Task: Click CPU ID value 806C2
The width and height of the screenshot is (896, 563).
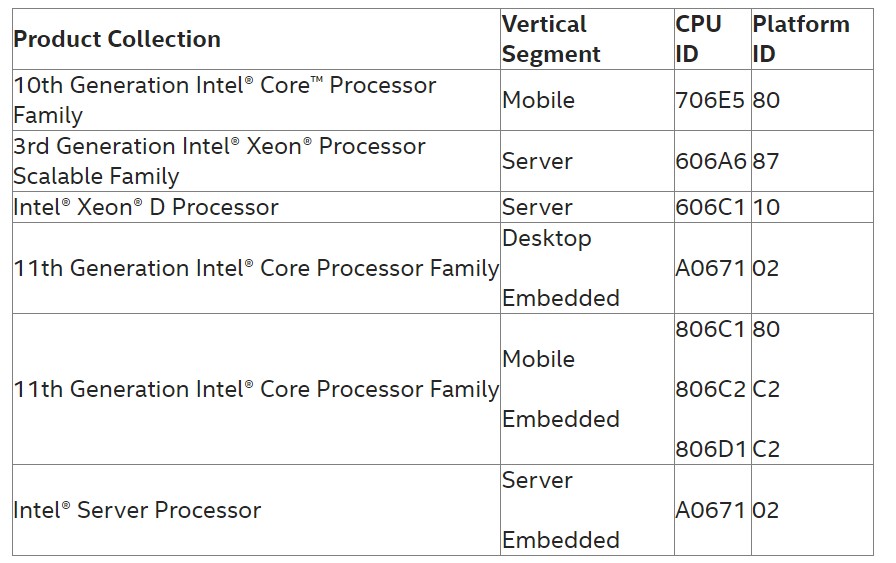Action: click(x=710, y=389)
